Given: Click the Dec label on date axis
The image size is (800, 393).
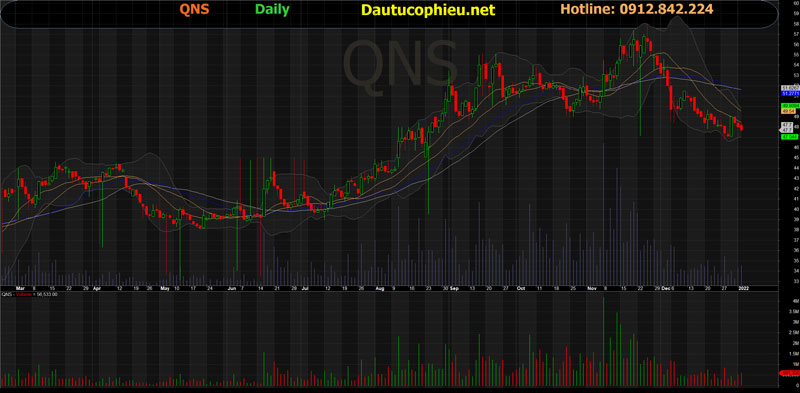Looking at the screenshot, I should [665, 288].
